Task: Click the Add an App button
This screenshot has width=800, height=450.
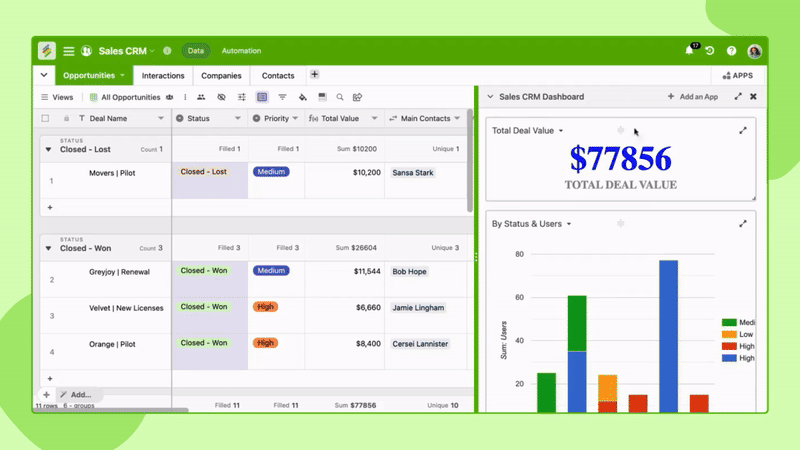Action: pos(692,97)
